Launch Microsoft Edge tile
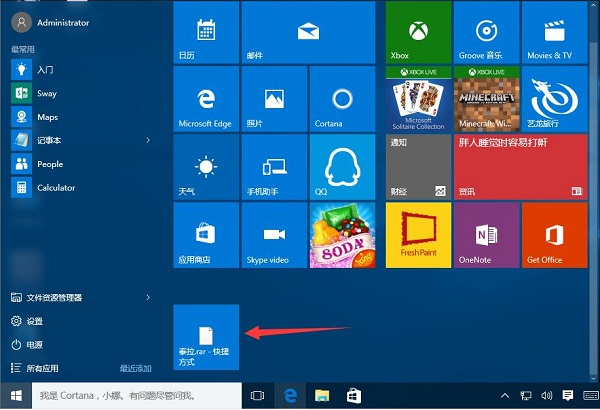 [206, 99]
